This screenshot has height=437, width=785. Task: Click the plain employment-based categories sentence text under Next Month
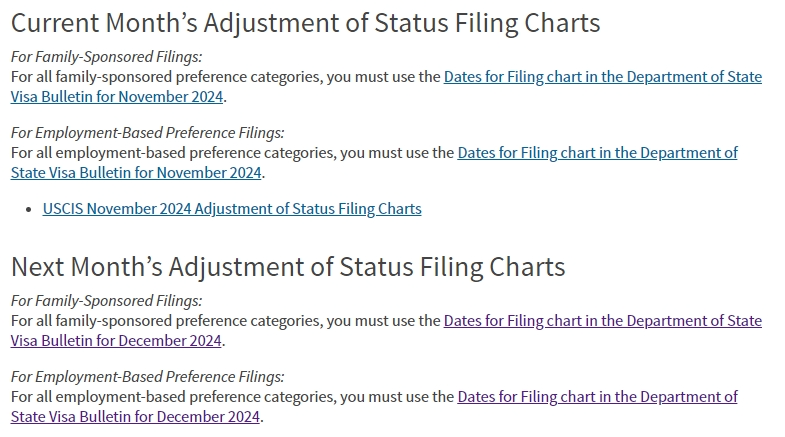[x=232, y=396]
